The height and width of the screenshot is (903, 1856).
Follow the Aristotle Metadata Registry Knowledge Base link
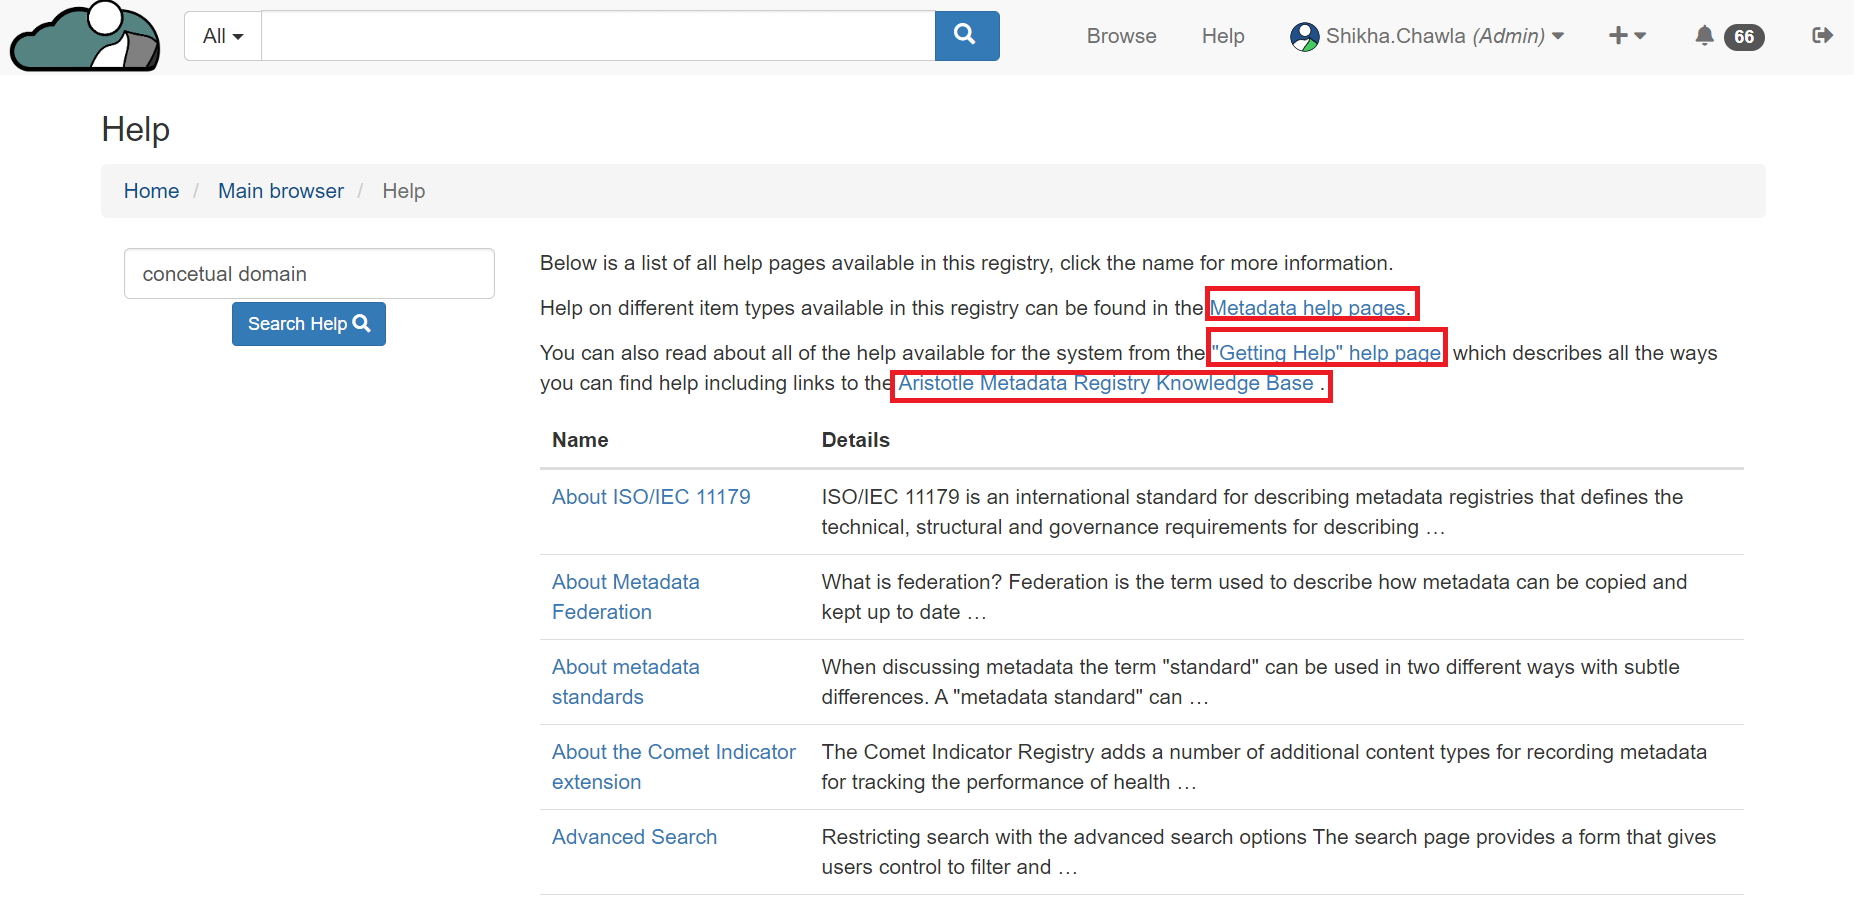[1105, 383]
